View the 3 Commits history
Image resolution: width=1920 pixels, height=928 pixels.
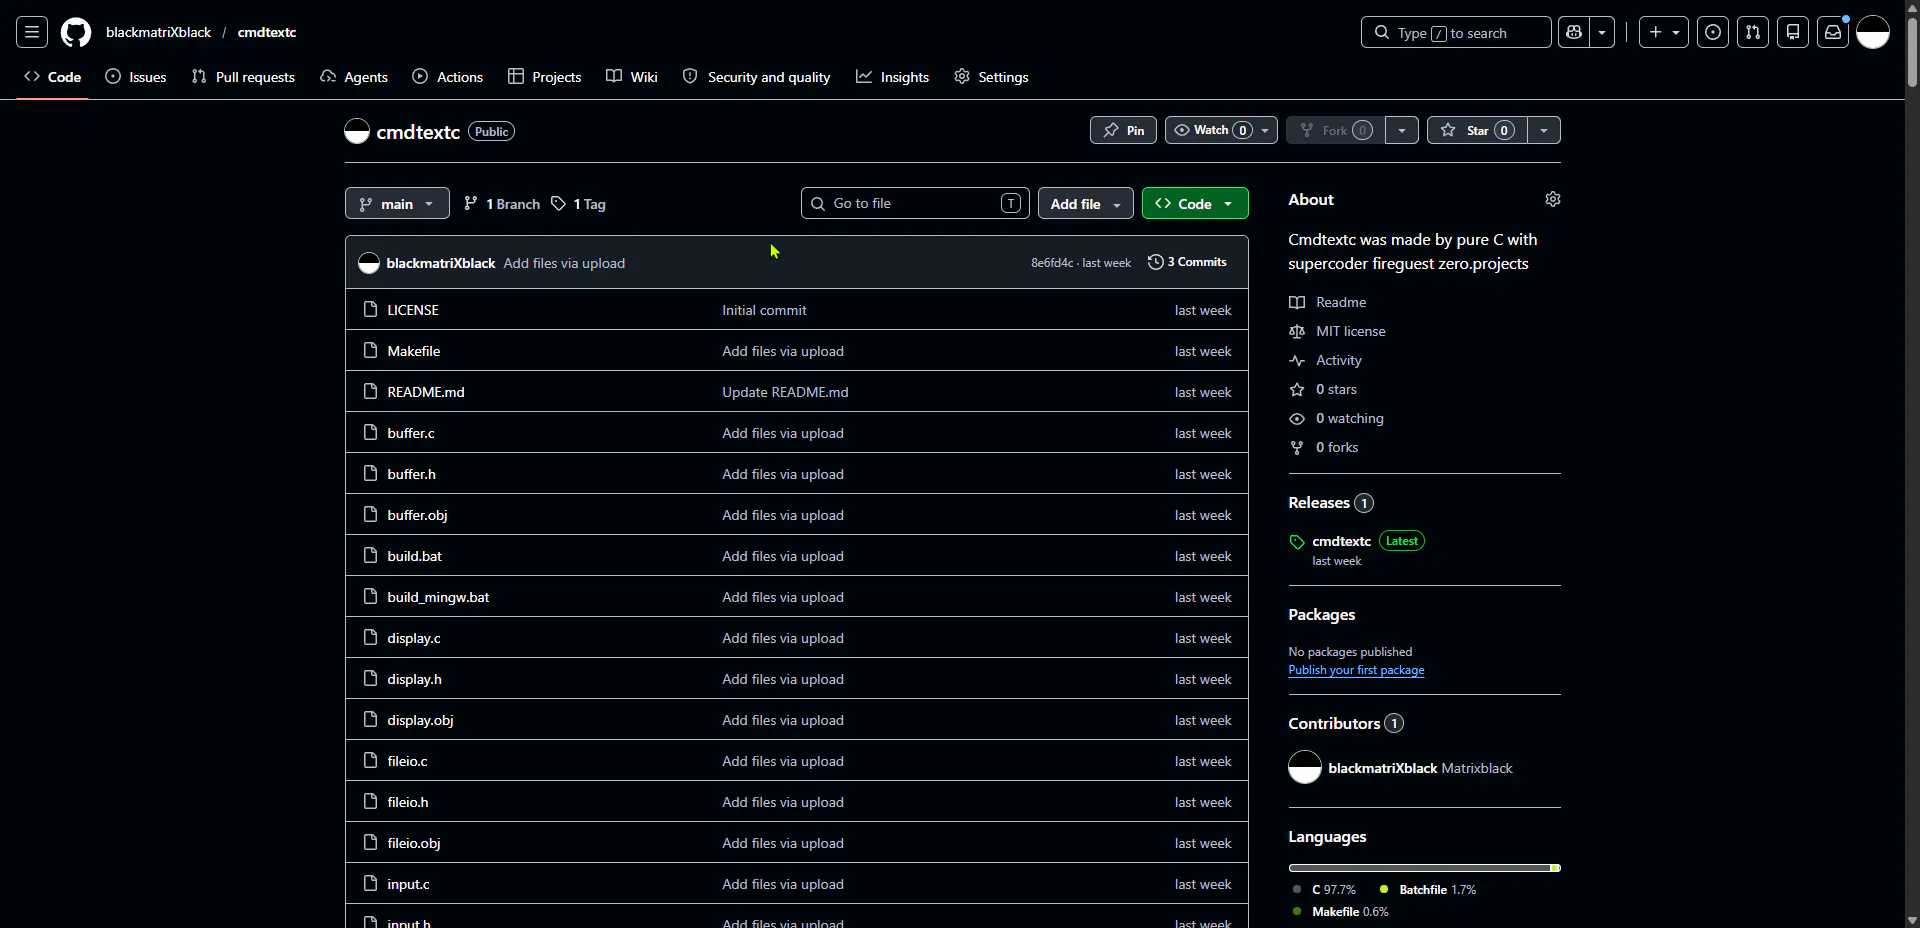coord(1187,262)
